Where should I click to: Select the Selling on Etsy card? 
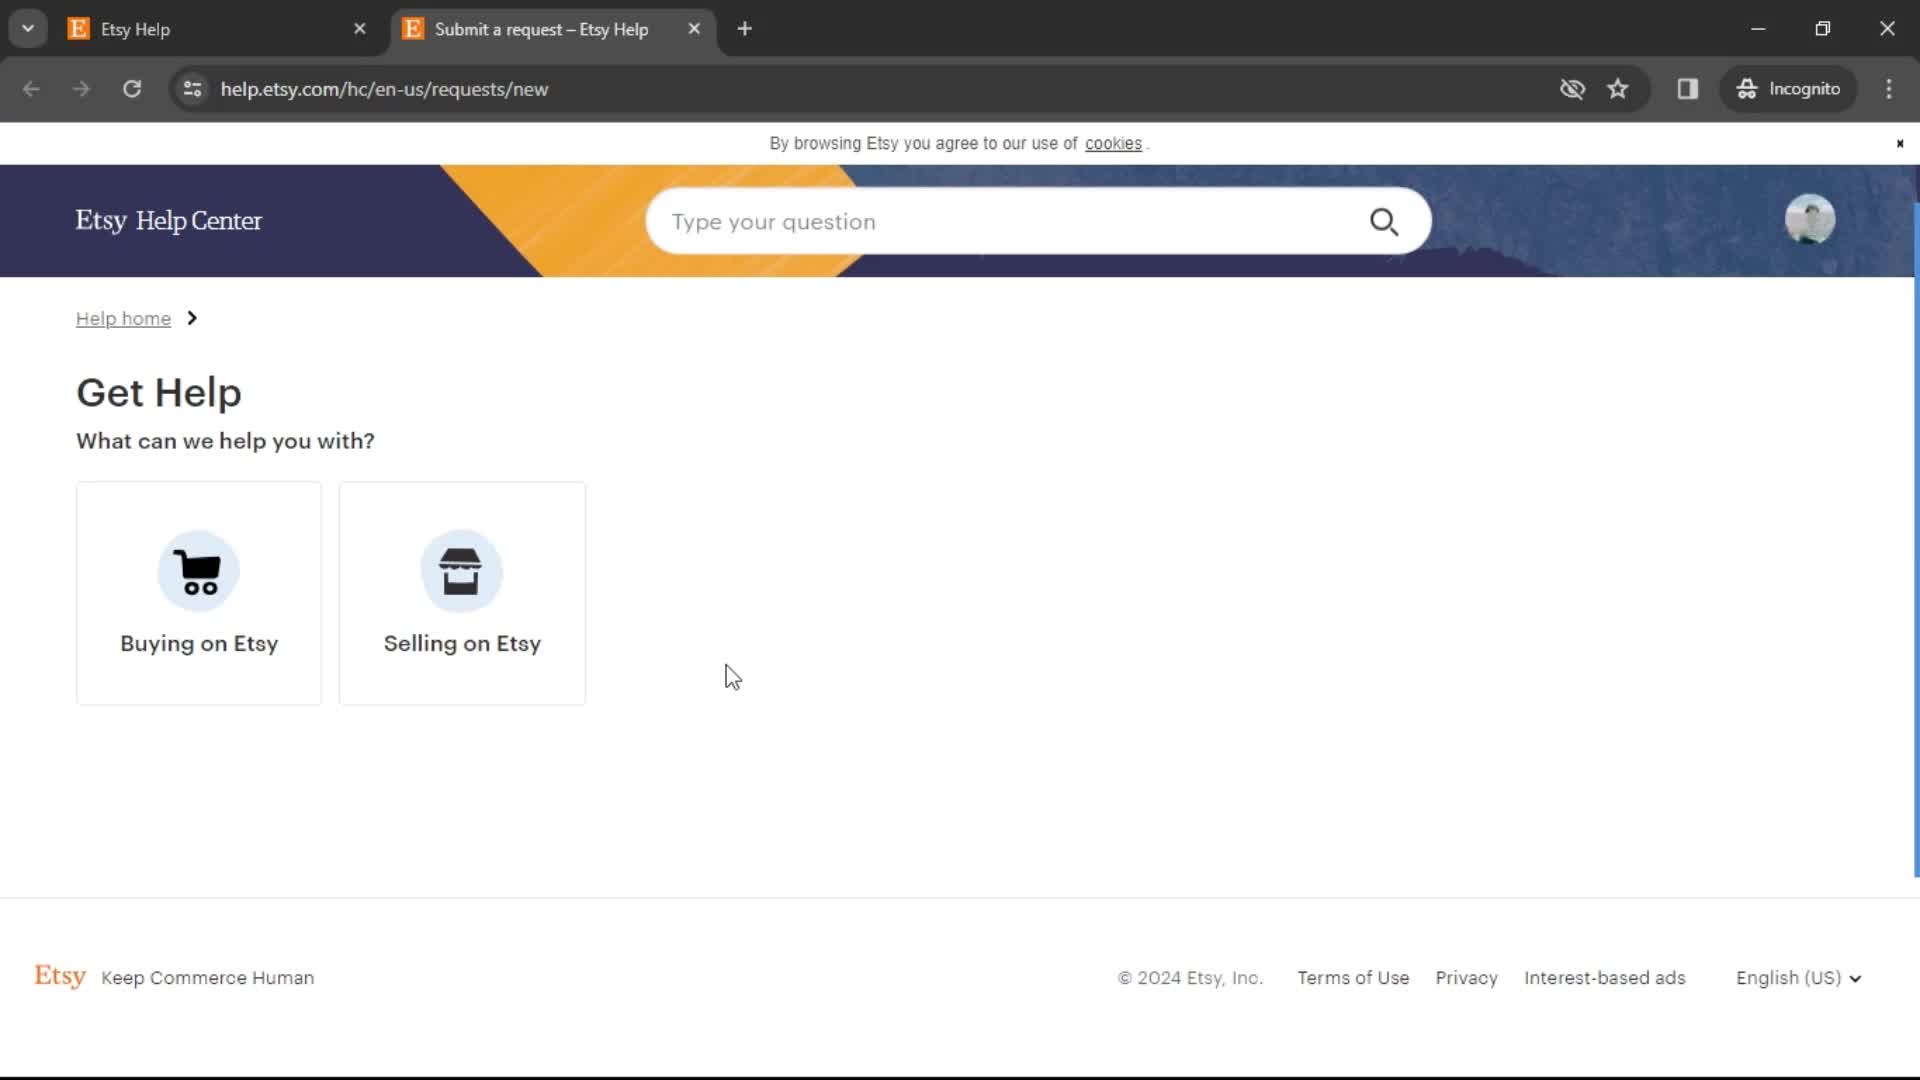[x=462, y=593]
